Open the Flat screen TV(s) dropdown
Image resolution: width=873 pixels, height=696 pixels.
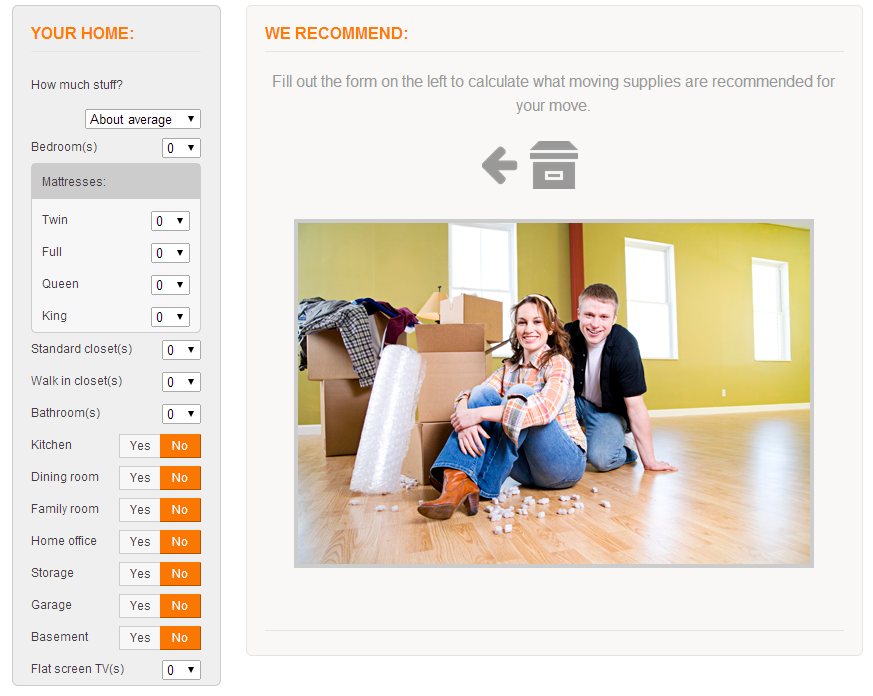click(x=181, y=669)
